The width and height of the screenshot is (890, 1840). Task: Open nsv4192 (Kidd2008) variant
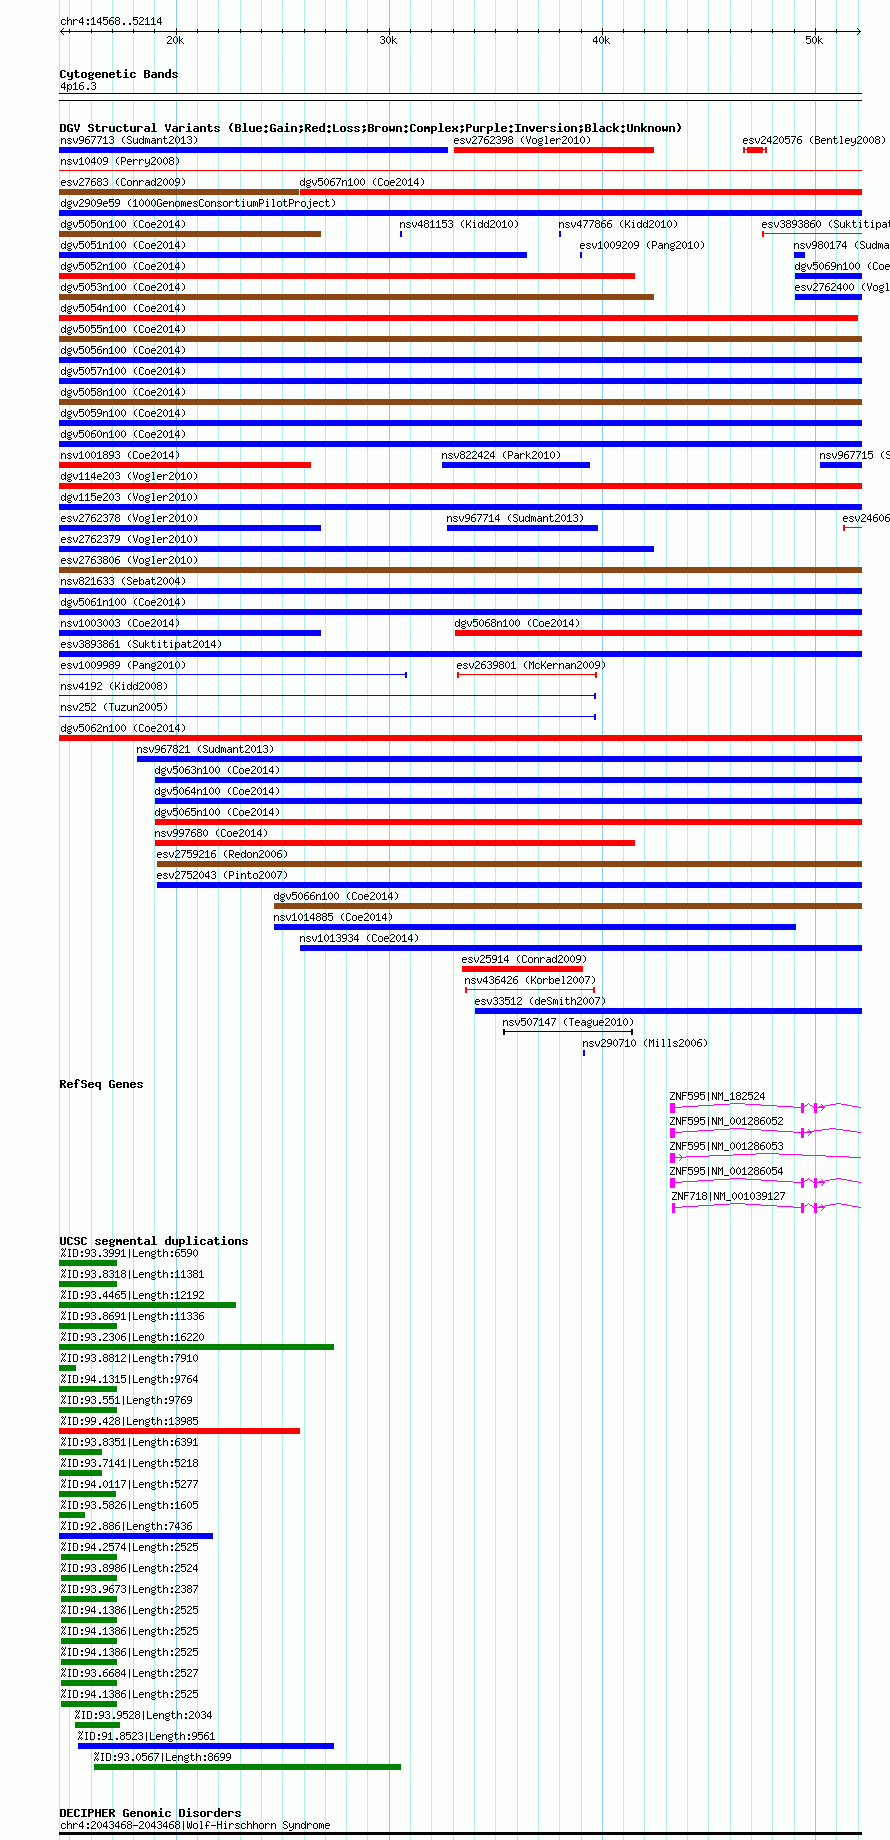coord(328,696)
